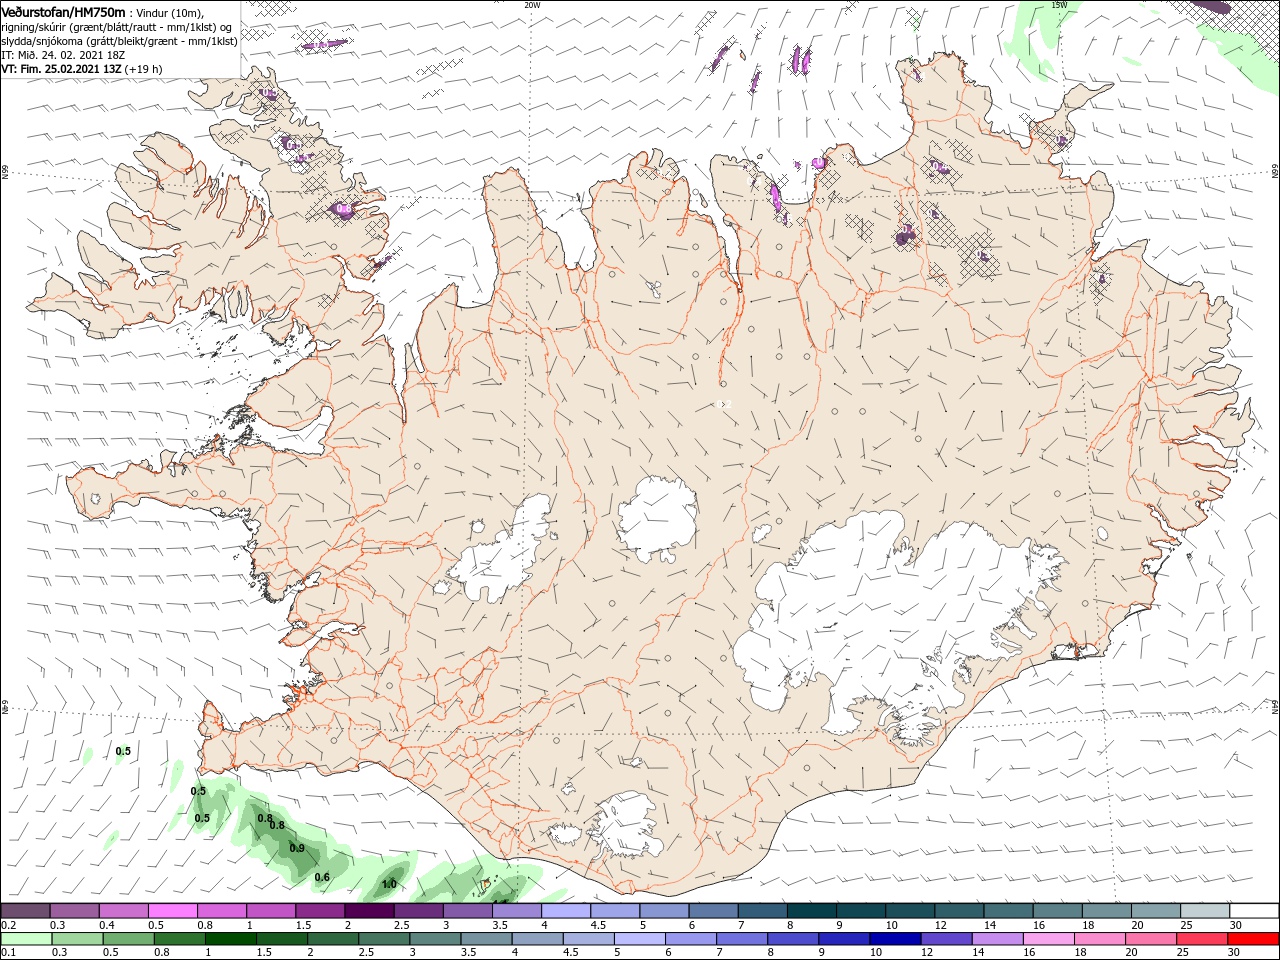Click the 20W longitude label
Screen dimensions: 1280x960
(532, 5)
